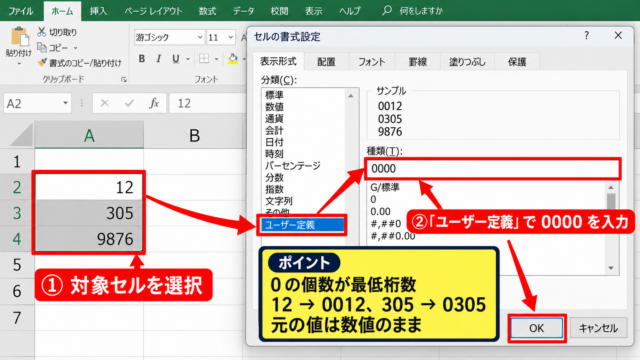
Task: Select 文字列 in the category list
Action: [279, 201]
